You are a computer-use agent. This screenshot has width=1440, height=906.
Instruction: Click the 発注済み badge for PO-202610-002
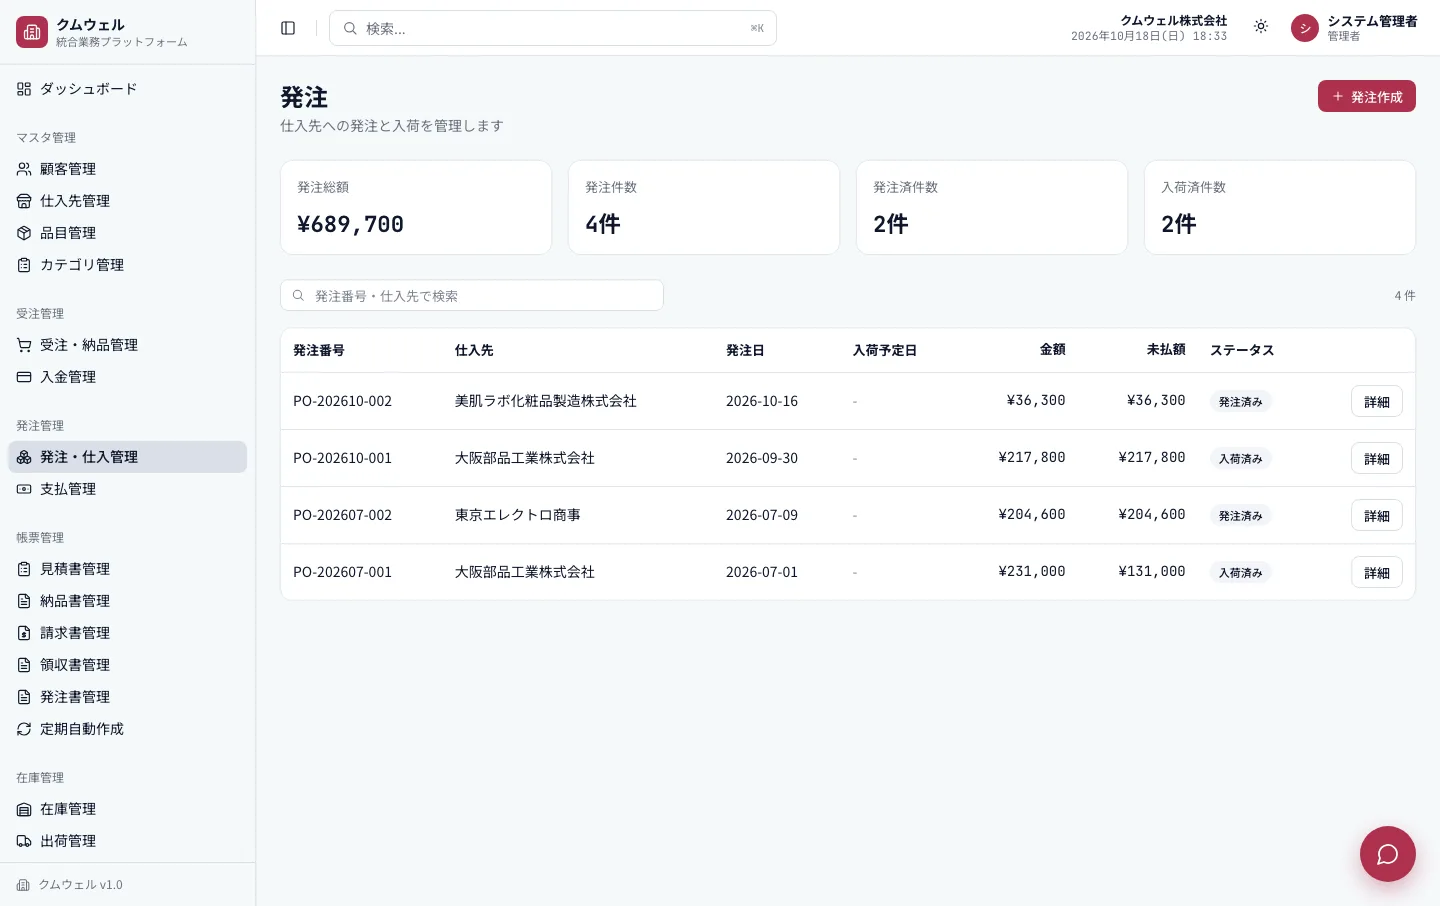click(1240, 401)
